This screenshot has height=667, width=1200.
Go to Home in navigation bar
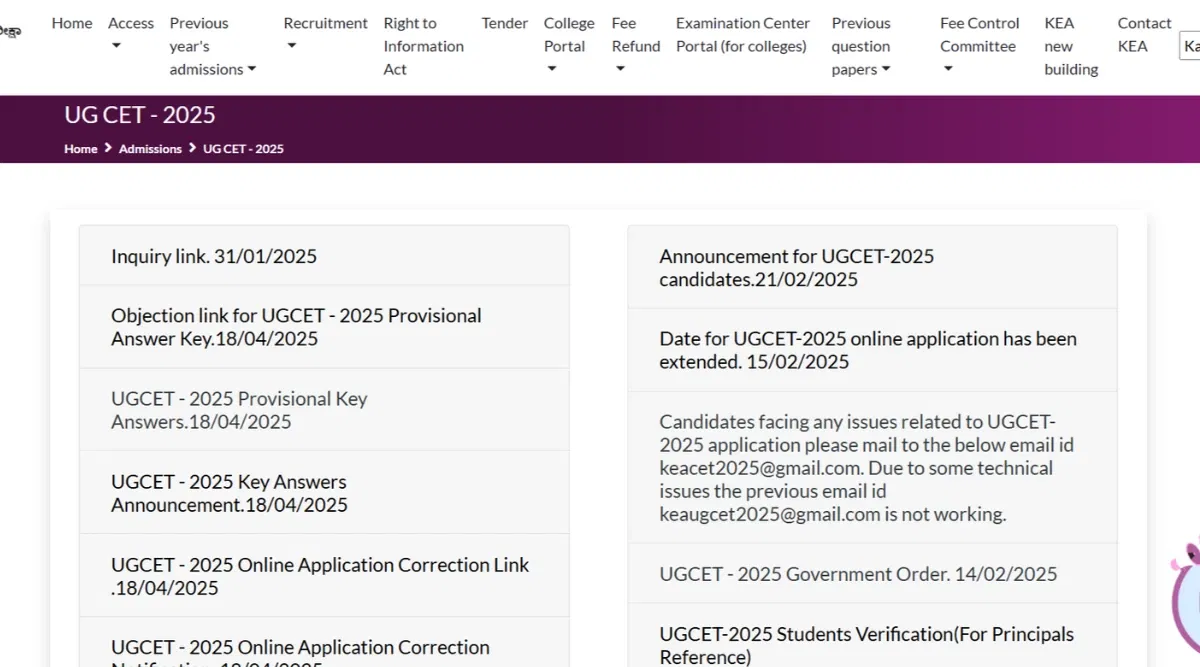pos(72,23)
